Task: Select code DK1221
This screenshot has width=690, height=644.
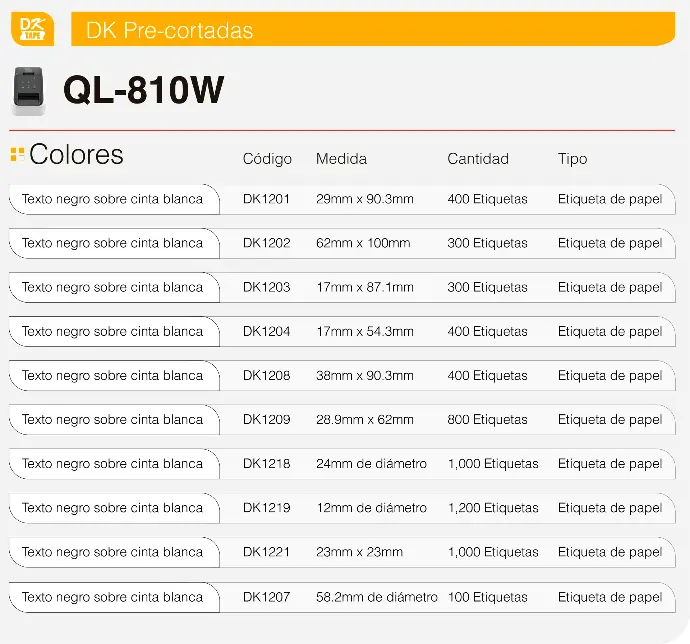Action: (266, 552)
